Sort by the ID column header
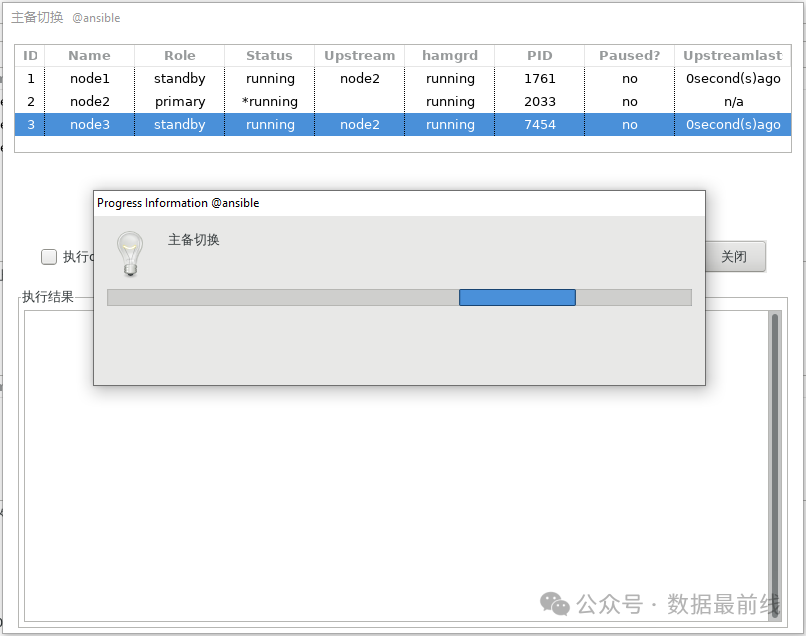Viewport: 806px width, 636px height. (30, 56)
